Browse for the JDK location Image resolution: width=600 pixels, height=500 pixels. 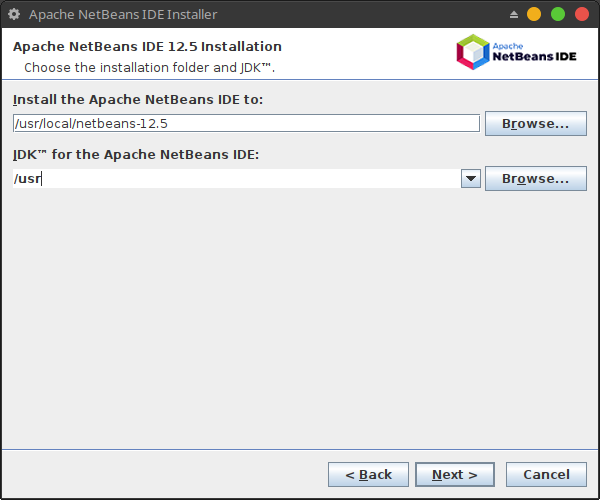click(536, 178)
